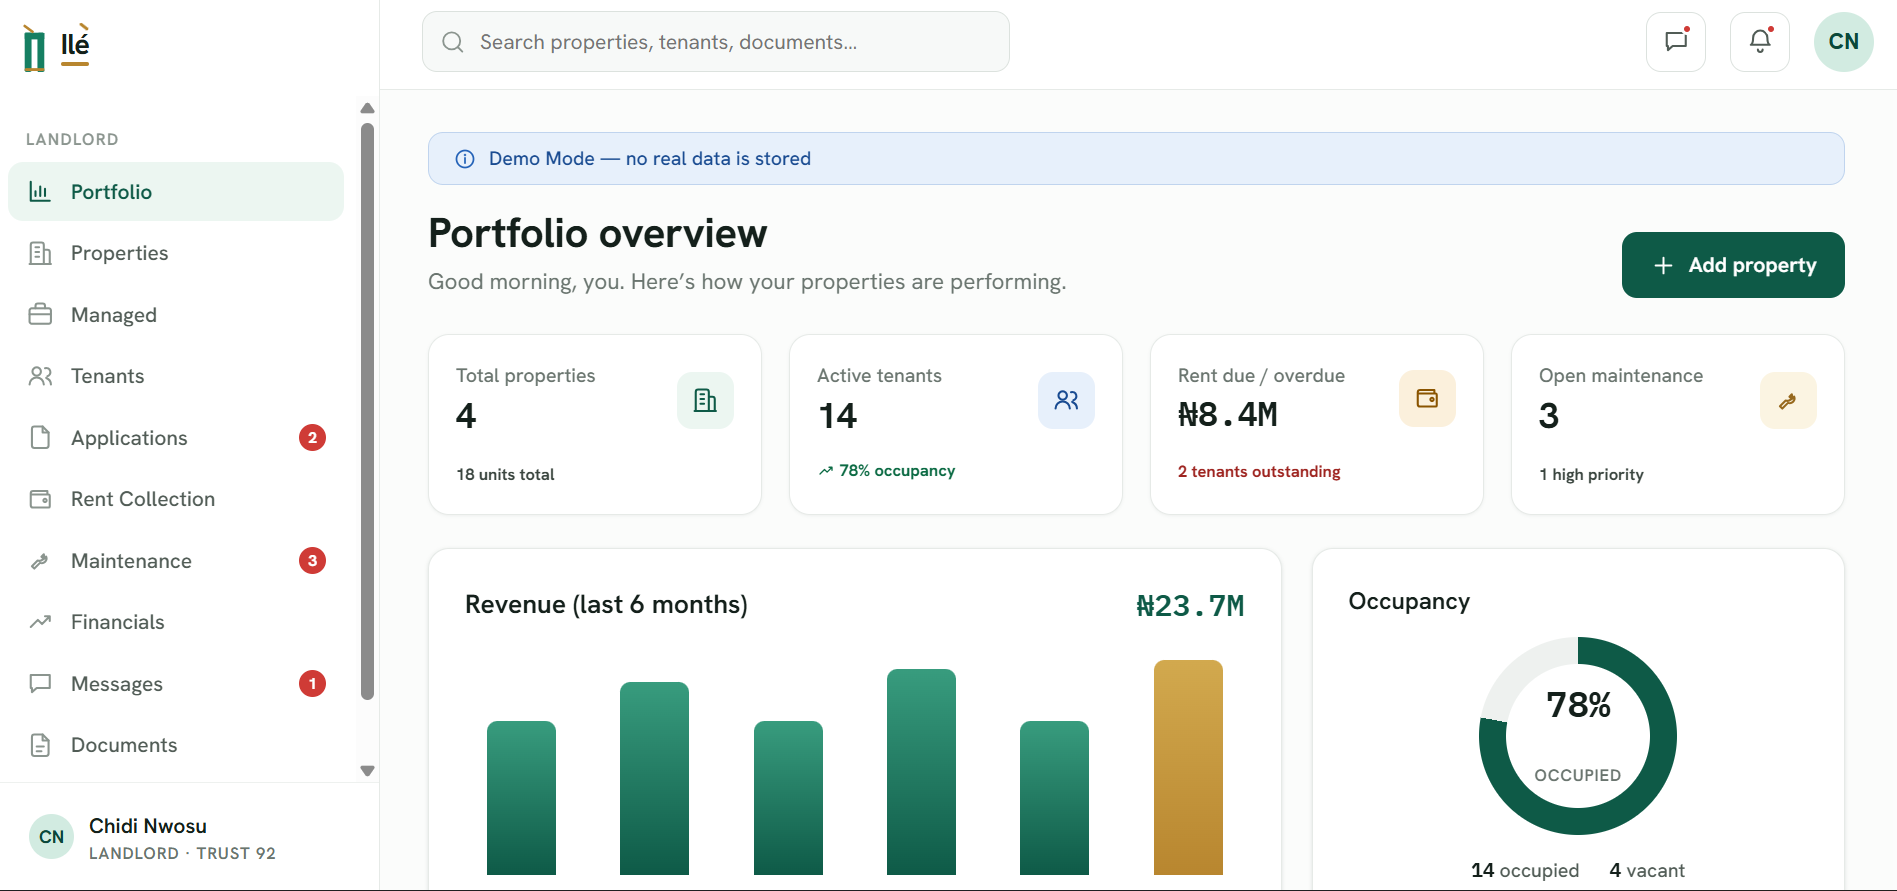Click the Demo Mode banner message
Viewport: 1897px width, 891px height.
(x=650, y=159)
